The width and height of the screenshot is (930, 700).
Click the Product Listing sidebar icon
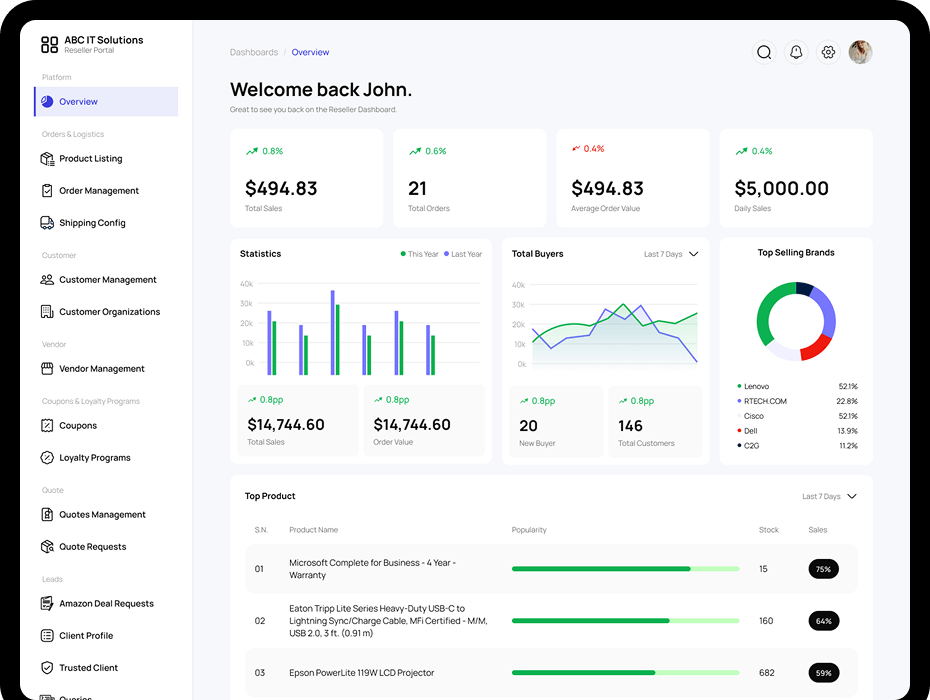[47, 159]
